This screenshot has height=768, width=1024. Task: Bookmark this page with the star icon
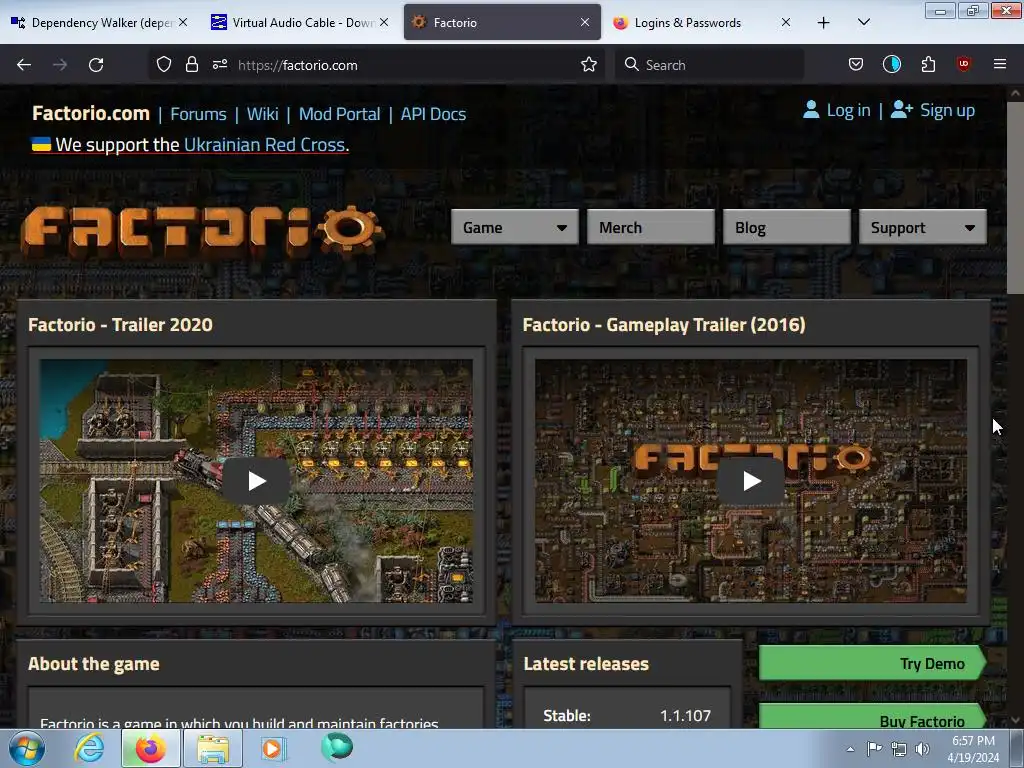pyautogui.click(x=588, y=65)
